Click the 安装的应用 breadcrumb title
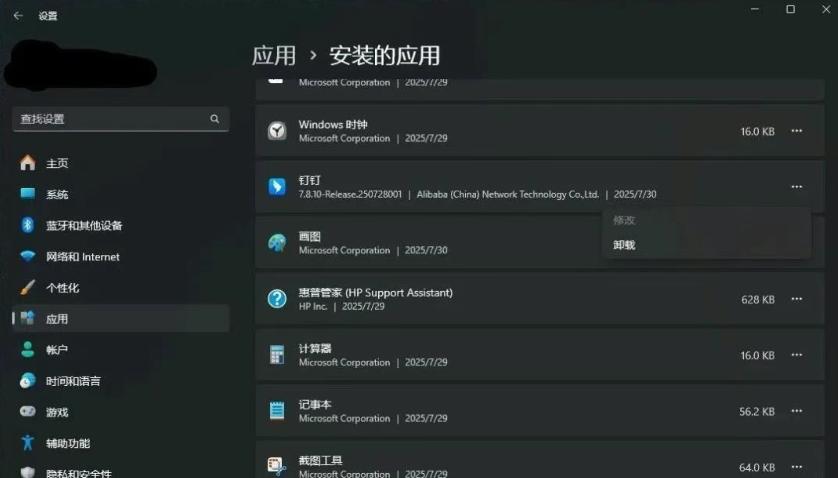 coord(385,56)
